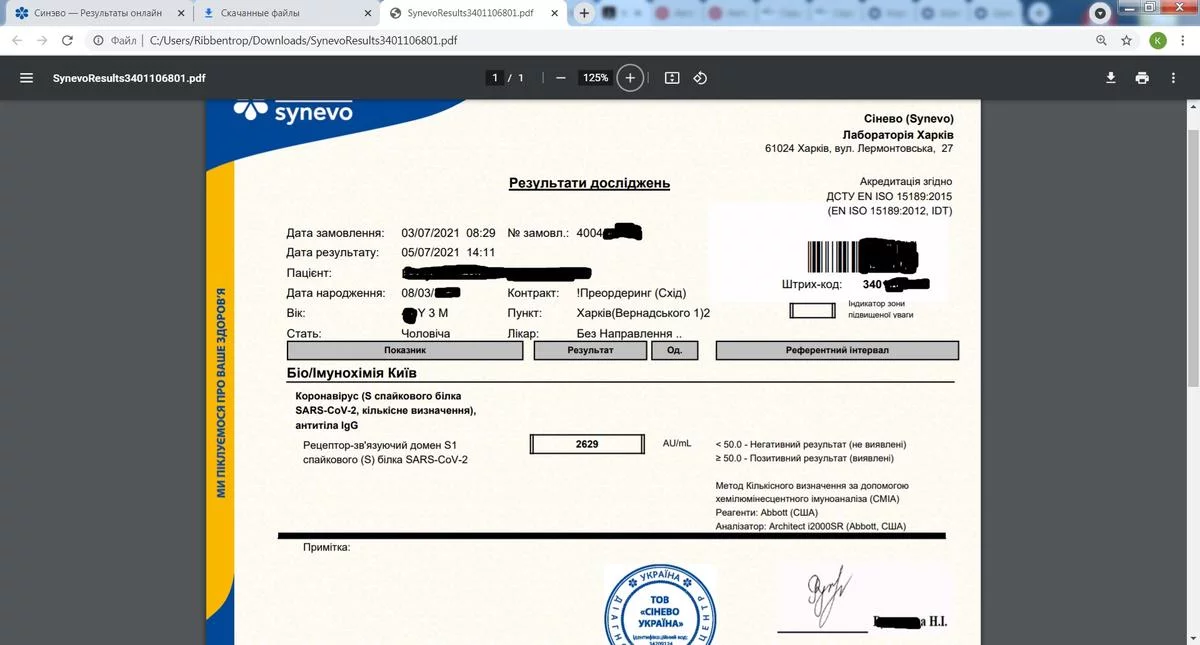Click the < 50.0 Негативний результат line
The image size is (1200, 645).
(812, 443)
